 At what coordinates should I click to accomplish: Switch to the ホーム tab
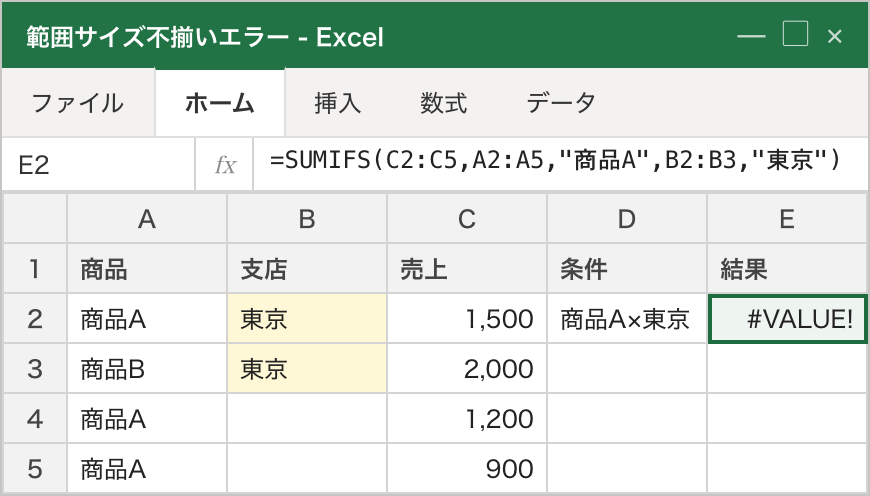click(220, 103)
